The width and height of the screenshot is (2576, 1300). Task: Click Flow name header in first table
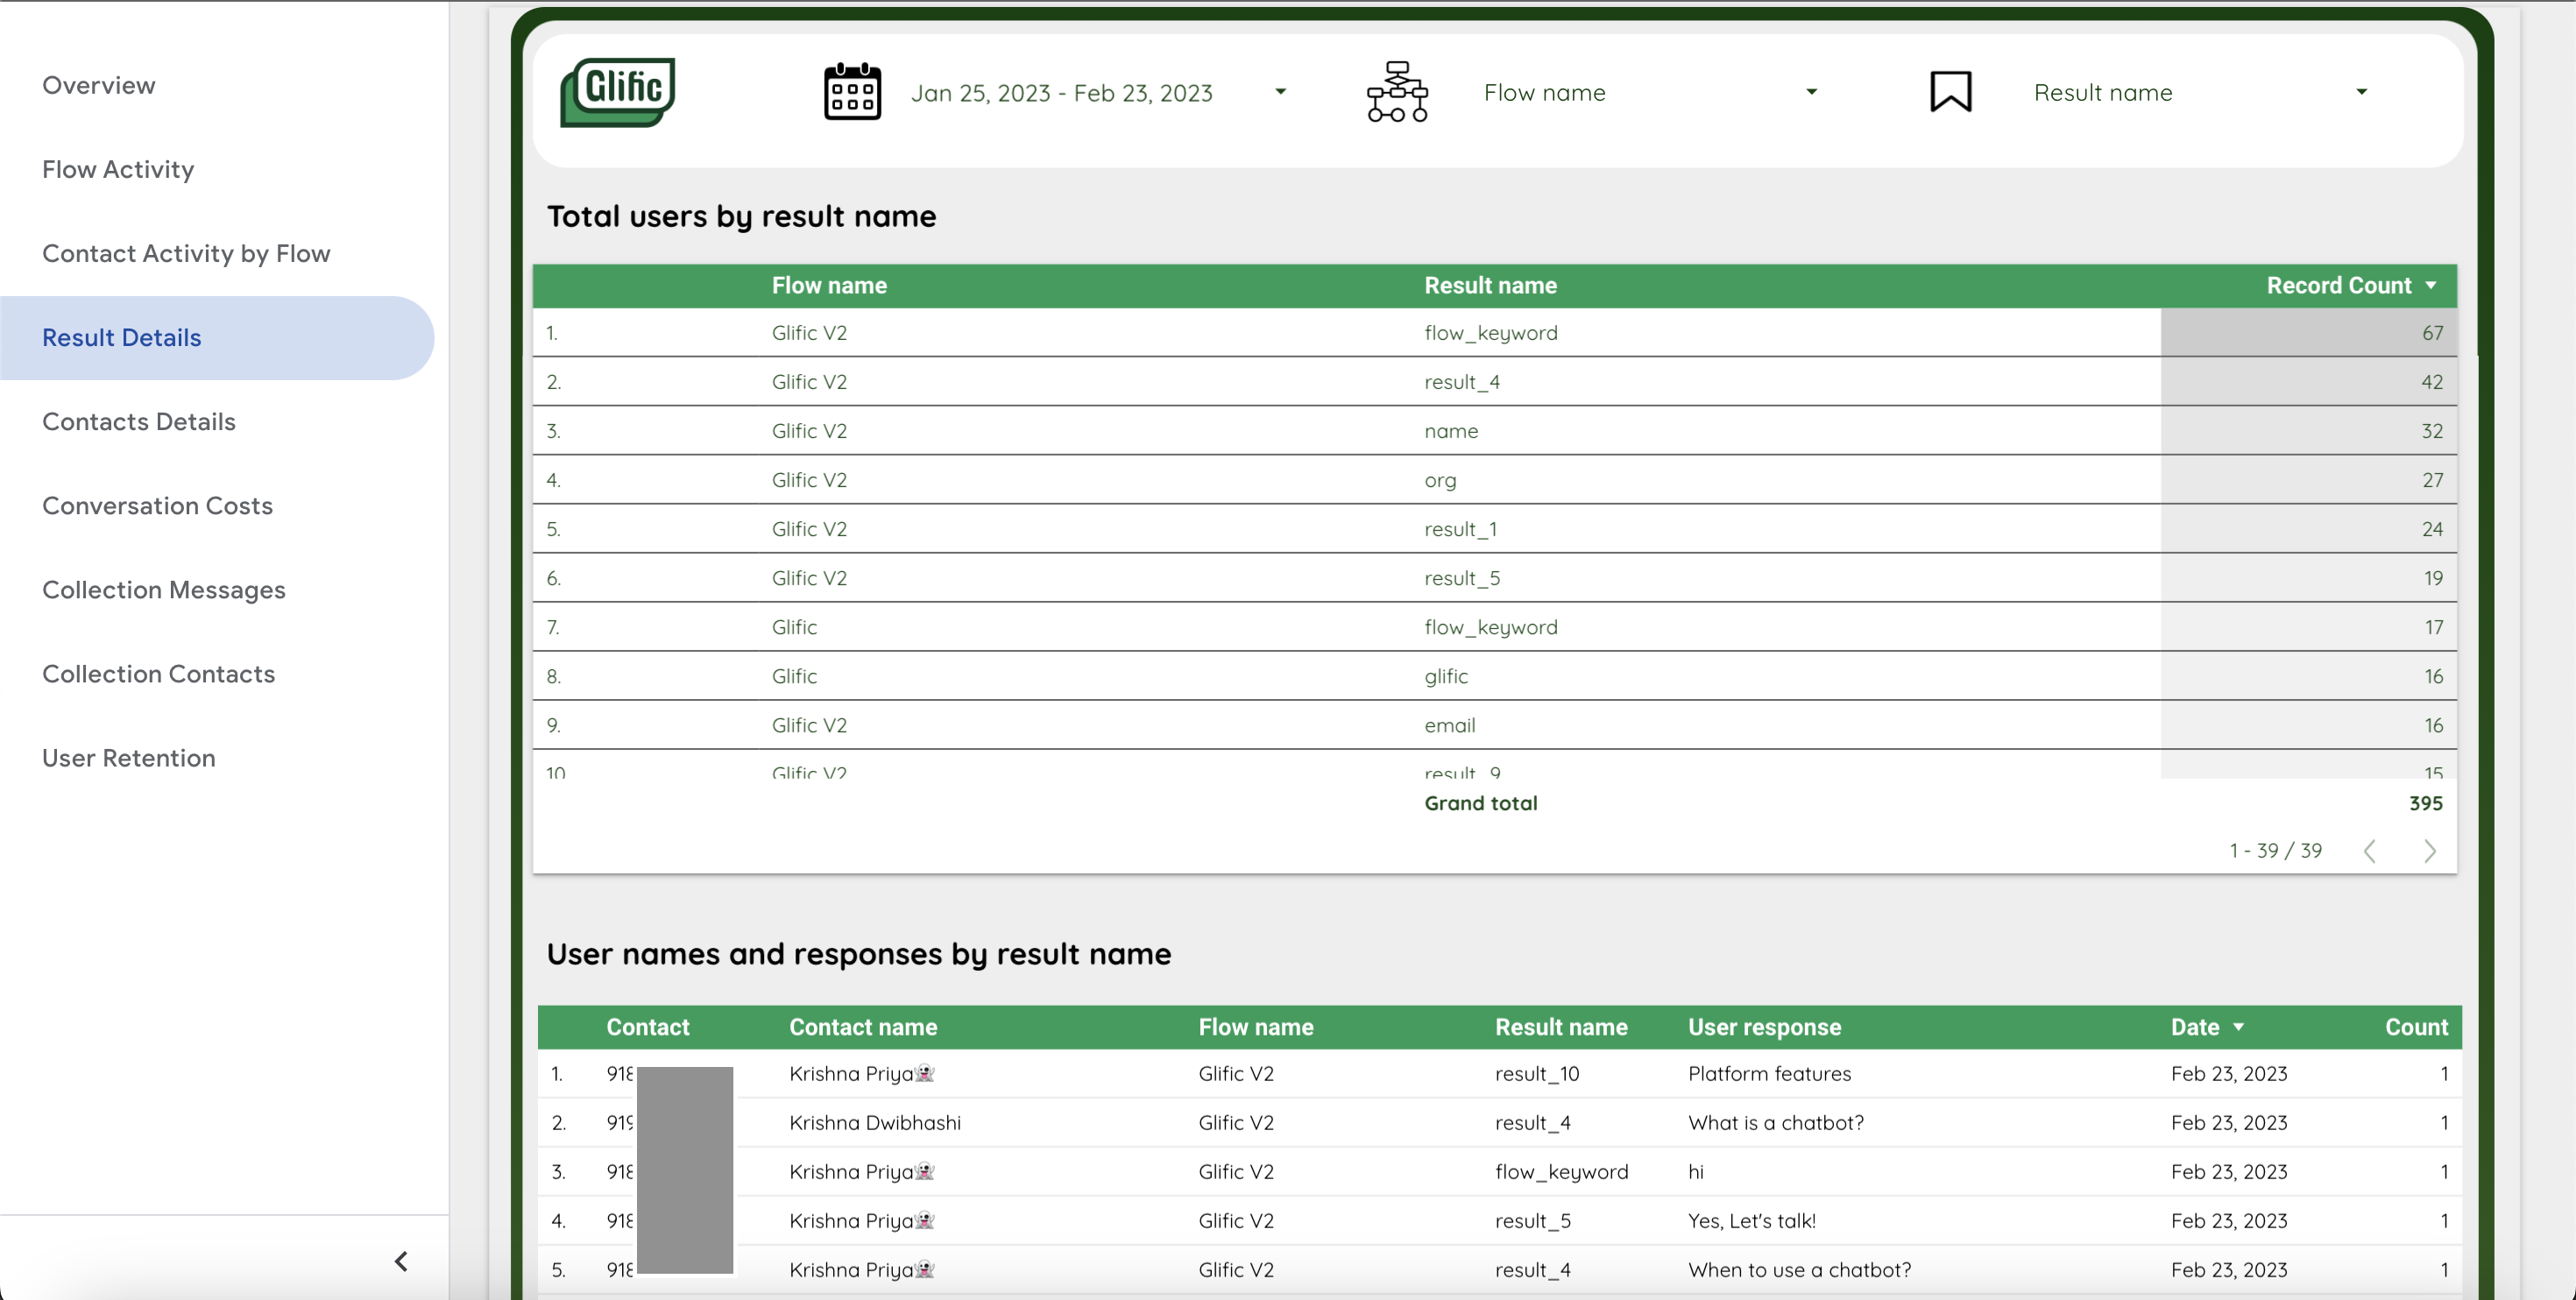(x=829, y=286)
